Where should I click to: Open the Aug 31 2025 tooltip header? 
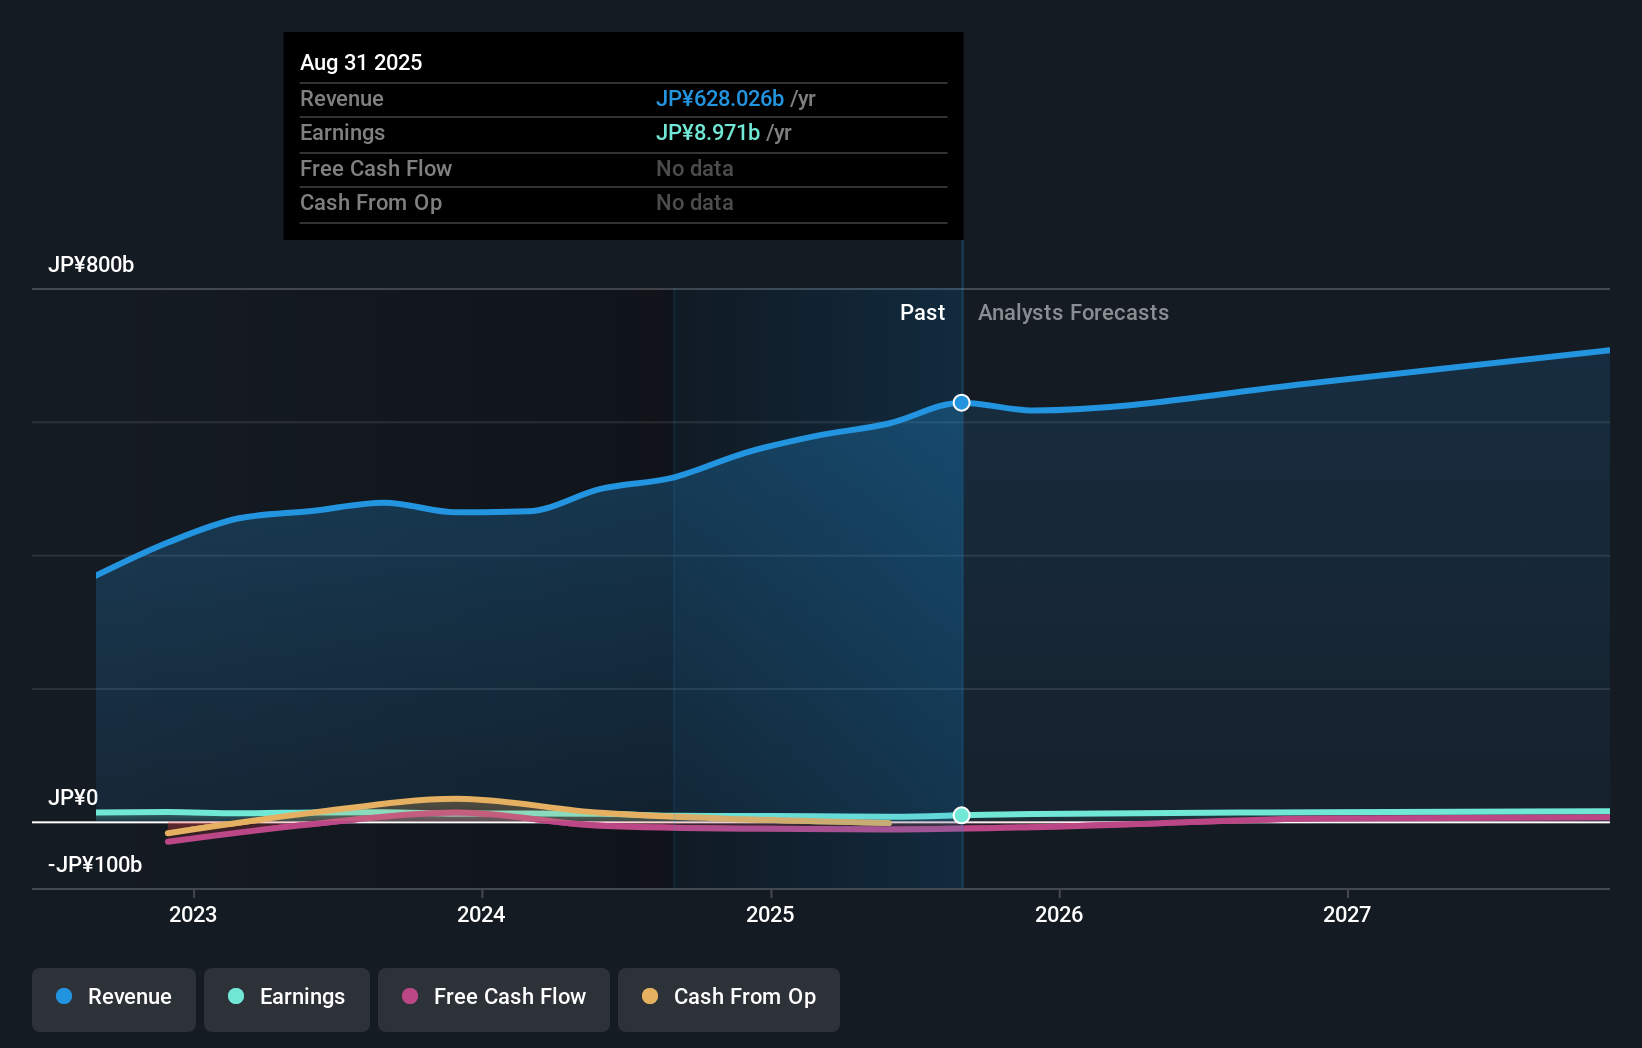[x=361, y=62]
